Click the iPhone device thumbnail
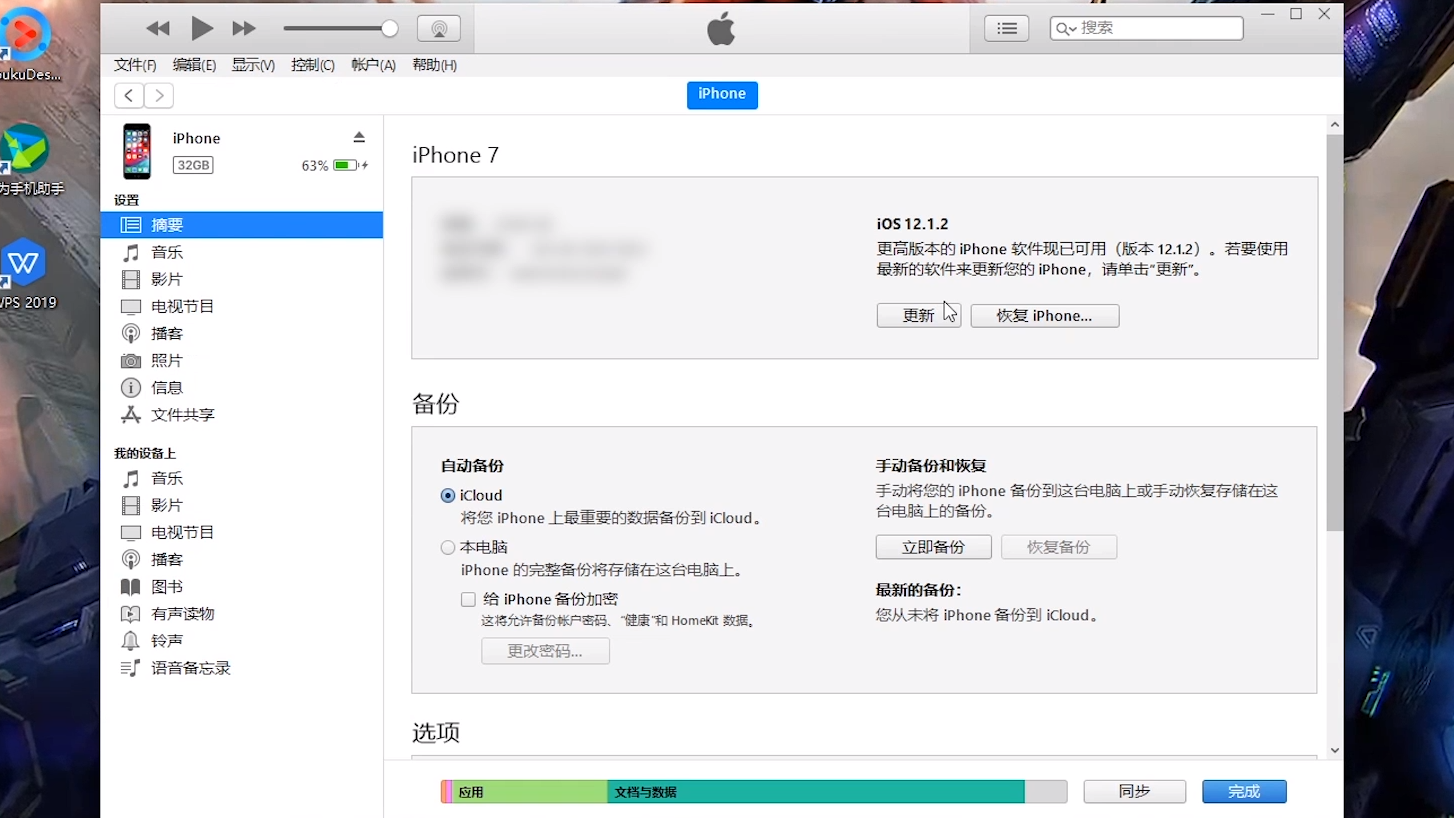1454x818 pixels. coord(137,151)
